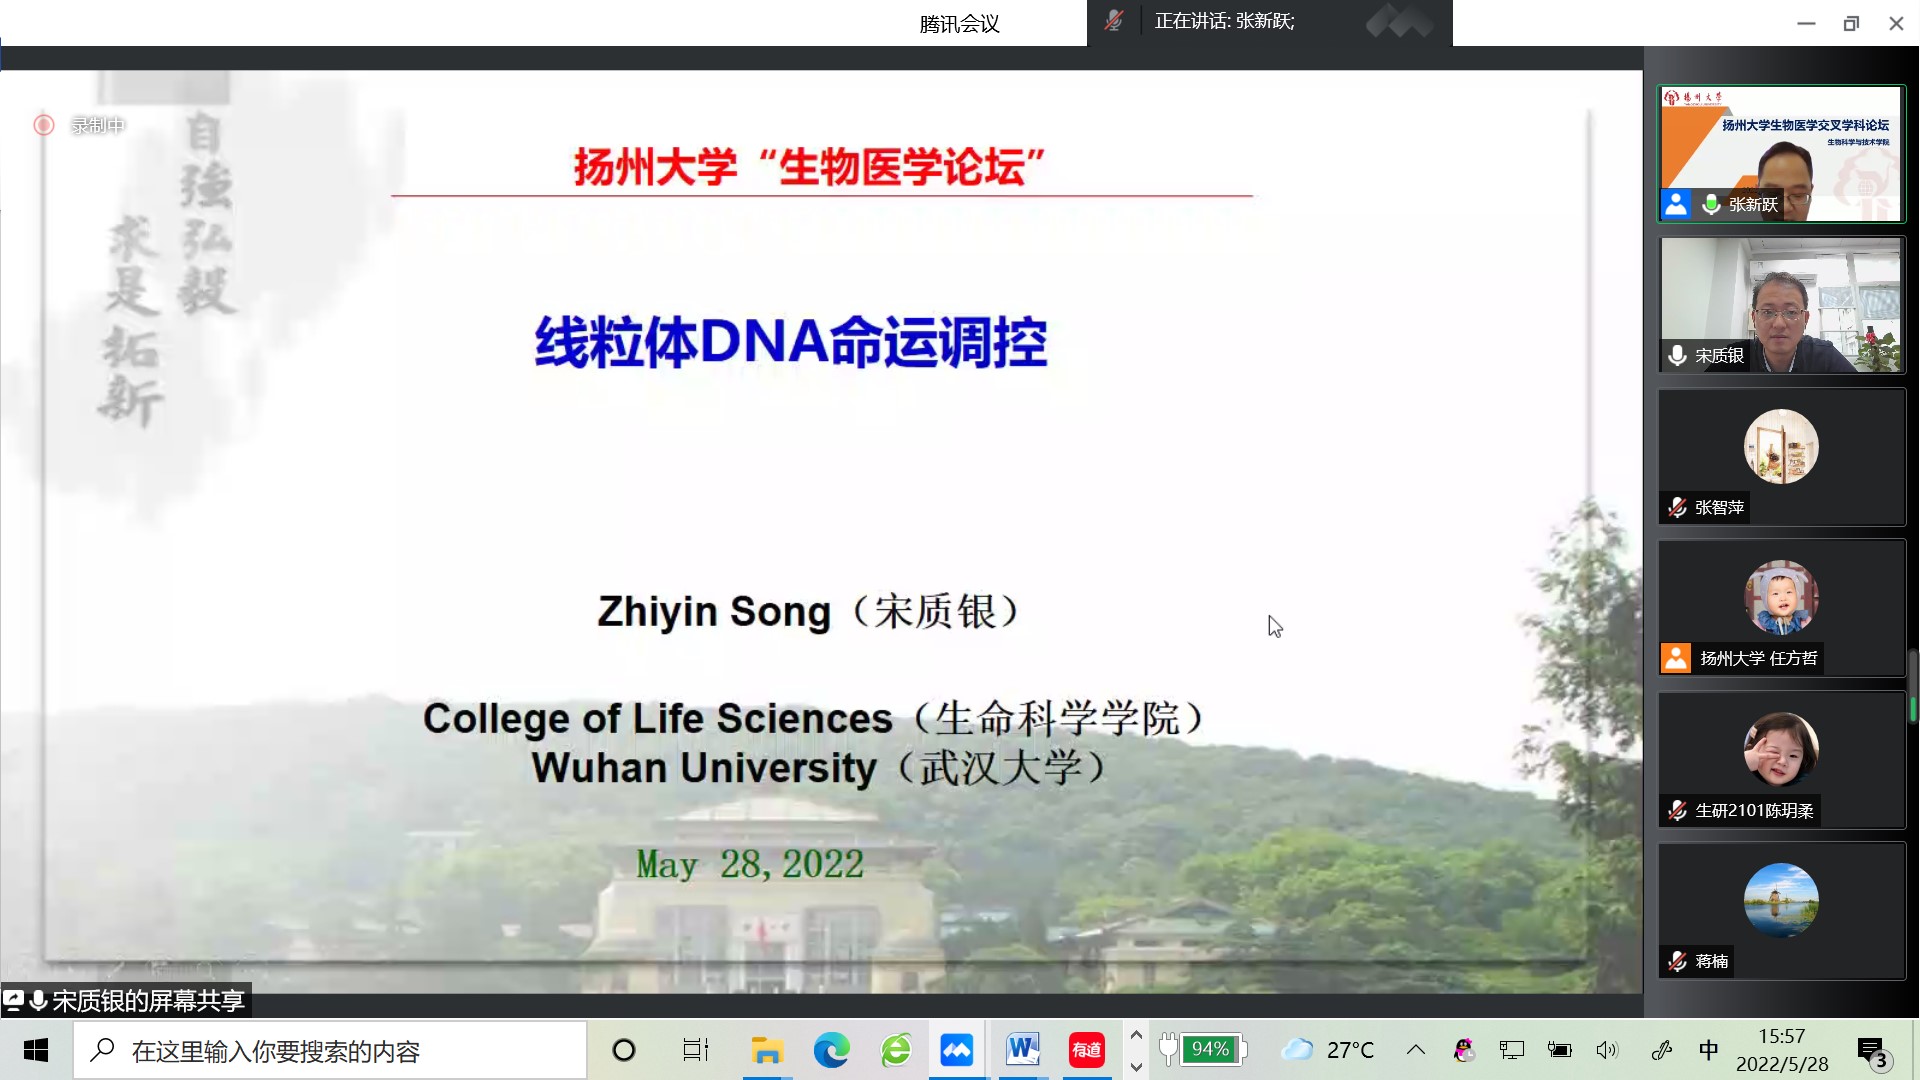1920x1080 pixels.
Task: Select 张新跃's video thumbnail
Action: (1781, 153)
